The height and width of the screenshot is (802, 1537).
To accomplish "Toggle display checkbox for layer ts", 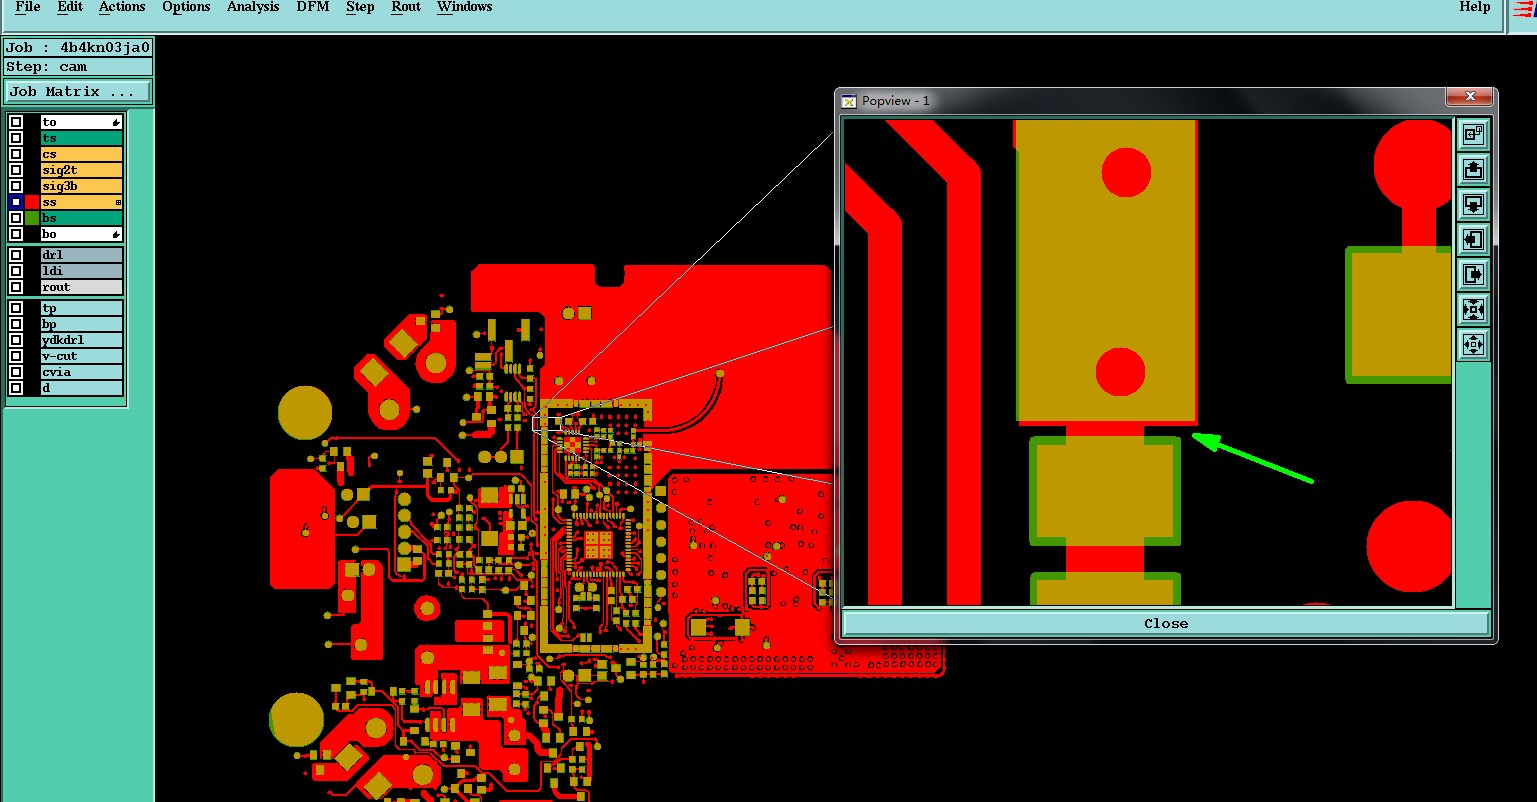I will [x=16, y=138].
